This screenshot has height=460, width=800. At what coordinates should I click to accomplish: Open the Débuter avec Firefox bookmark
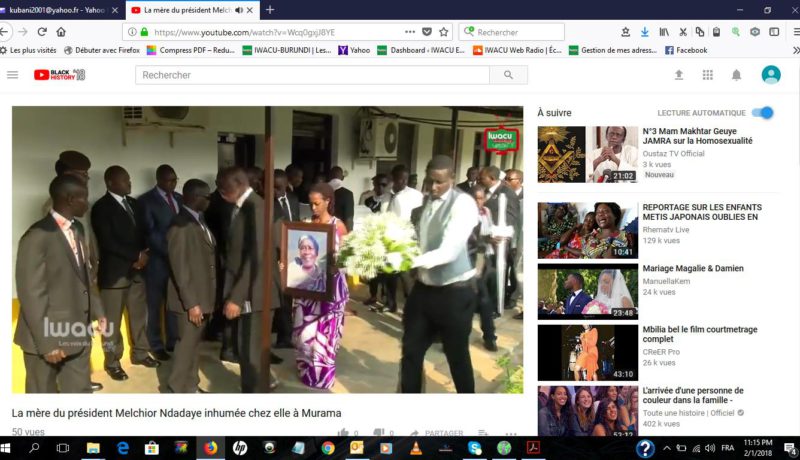click(102, 50)
